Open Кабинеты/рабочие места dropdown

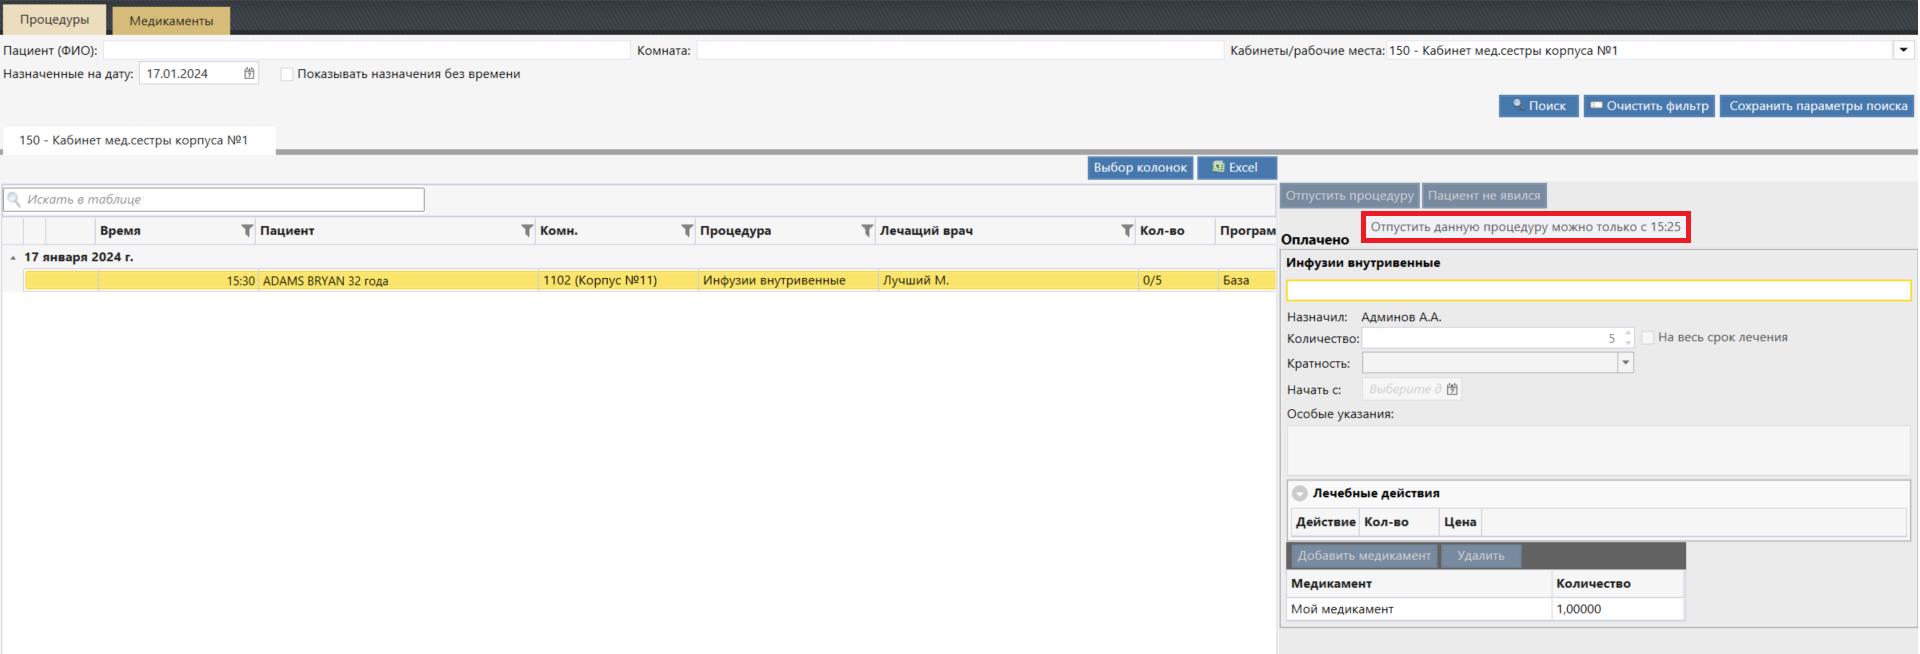pyautogui.click(x=1903, y=50)
